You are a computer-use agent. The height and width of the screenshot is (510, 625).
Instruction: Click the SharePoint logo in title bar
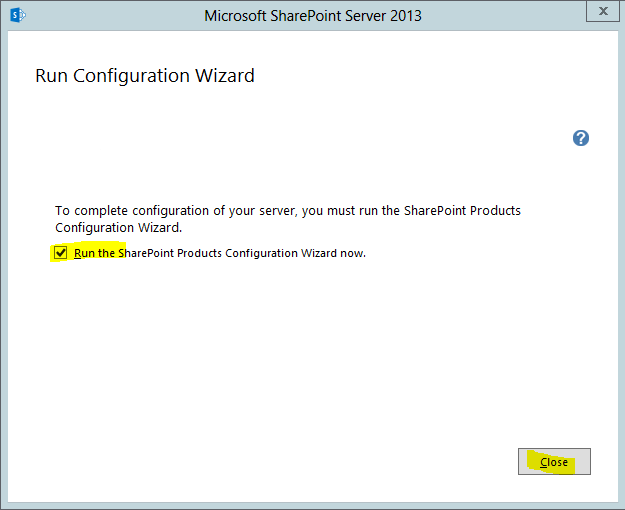point(18,16)
